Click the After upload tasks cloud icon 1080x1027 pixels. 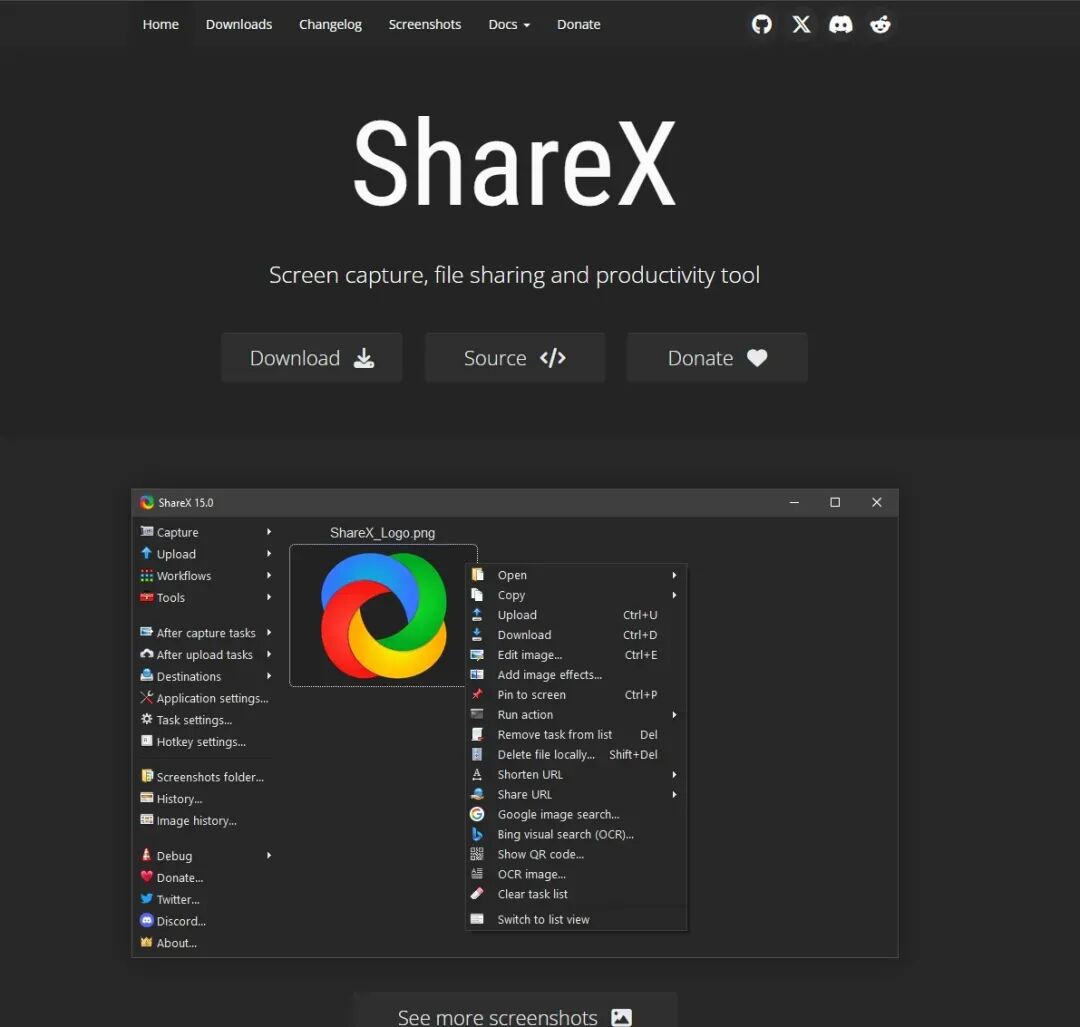point(146,654)
